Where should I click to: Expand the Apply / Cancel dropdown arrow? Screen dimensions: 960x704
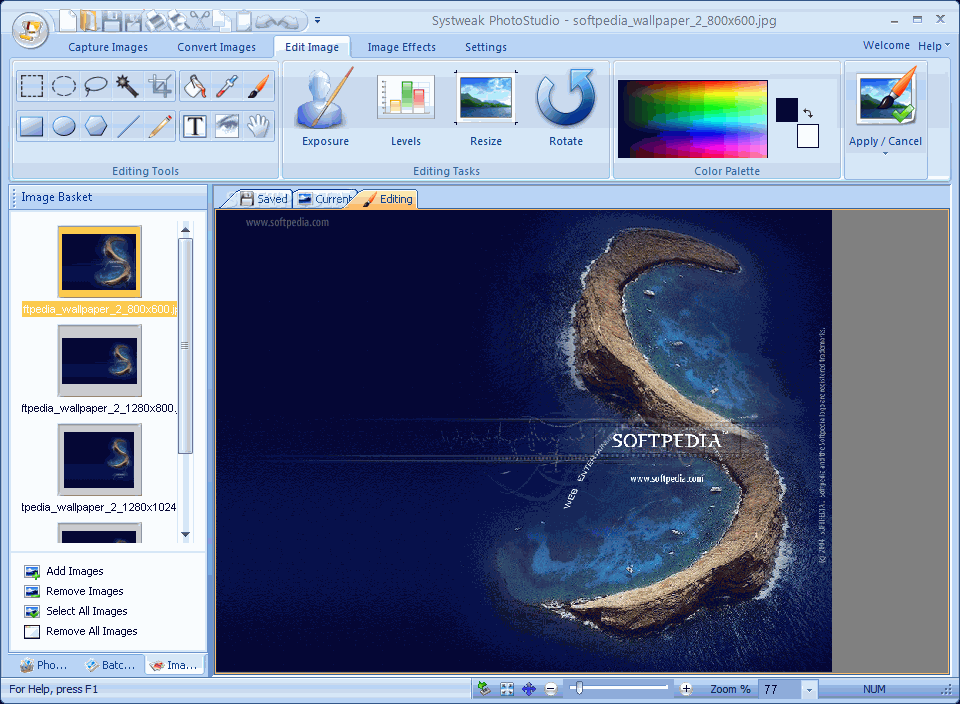coord(885,154)
